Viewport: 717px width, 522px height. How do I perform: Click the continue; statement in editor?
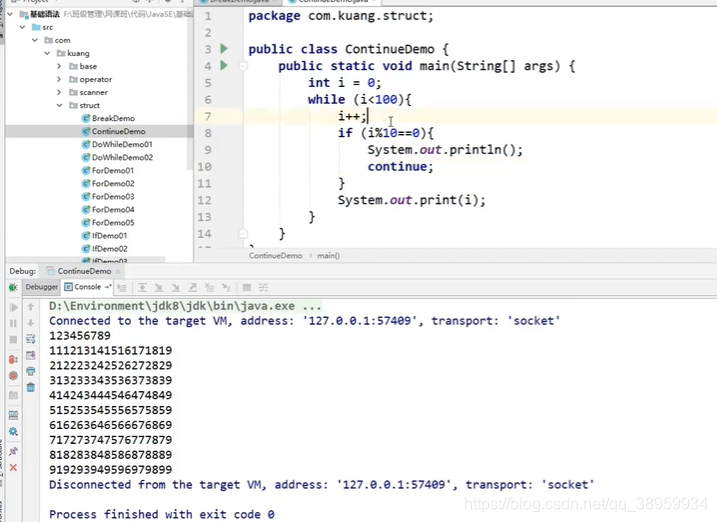(x=400, y=166)
